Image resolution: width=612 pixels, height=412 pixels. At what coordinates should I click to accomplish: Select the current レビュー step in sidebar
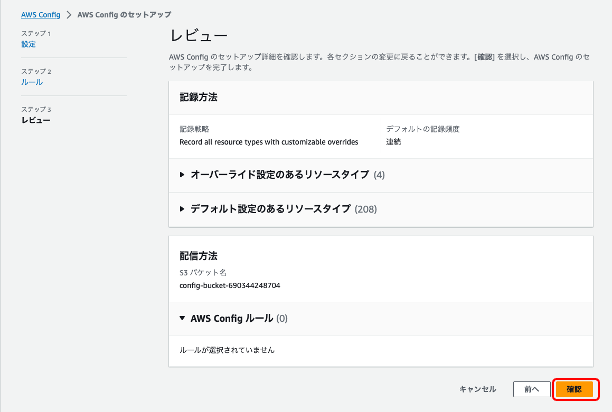click(x=36, y=120)
